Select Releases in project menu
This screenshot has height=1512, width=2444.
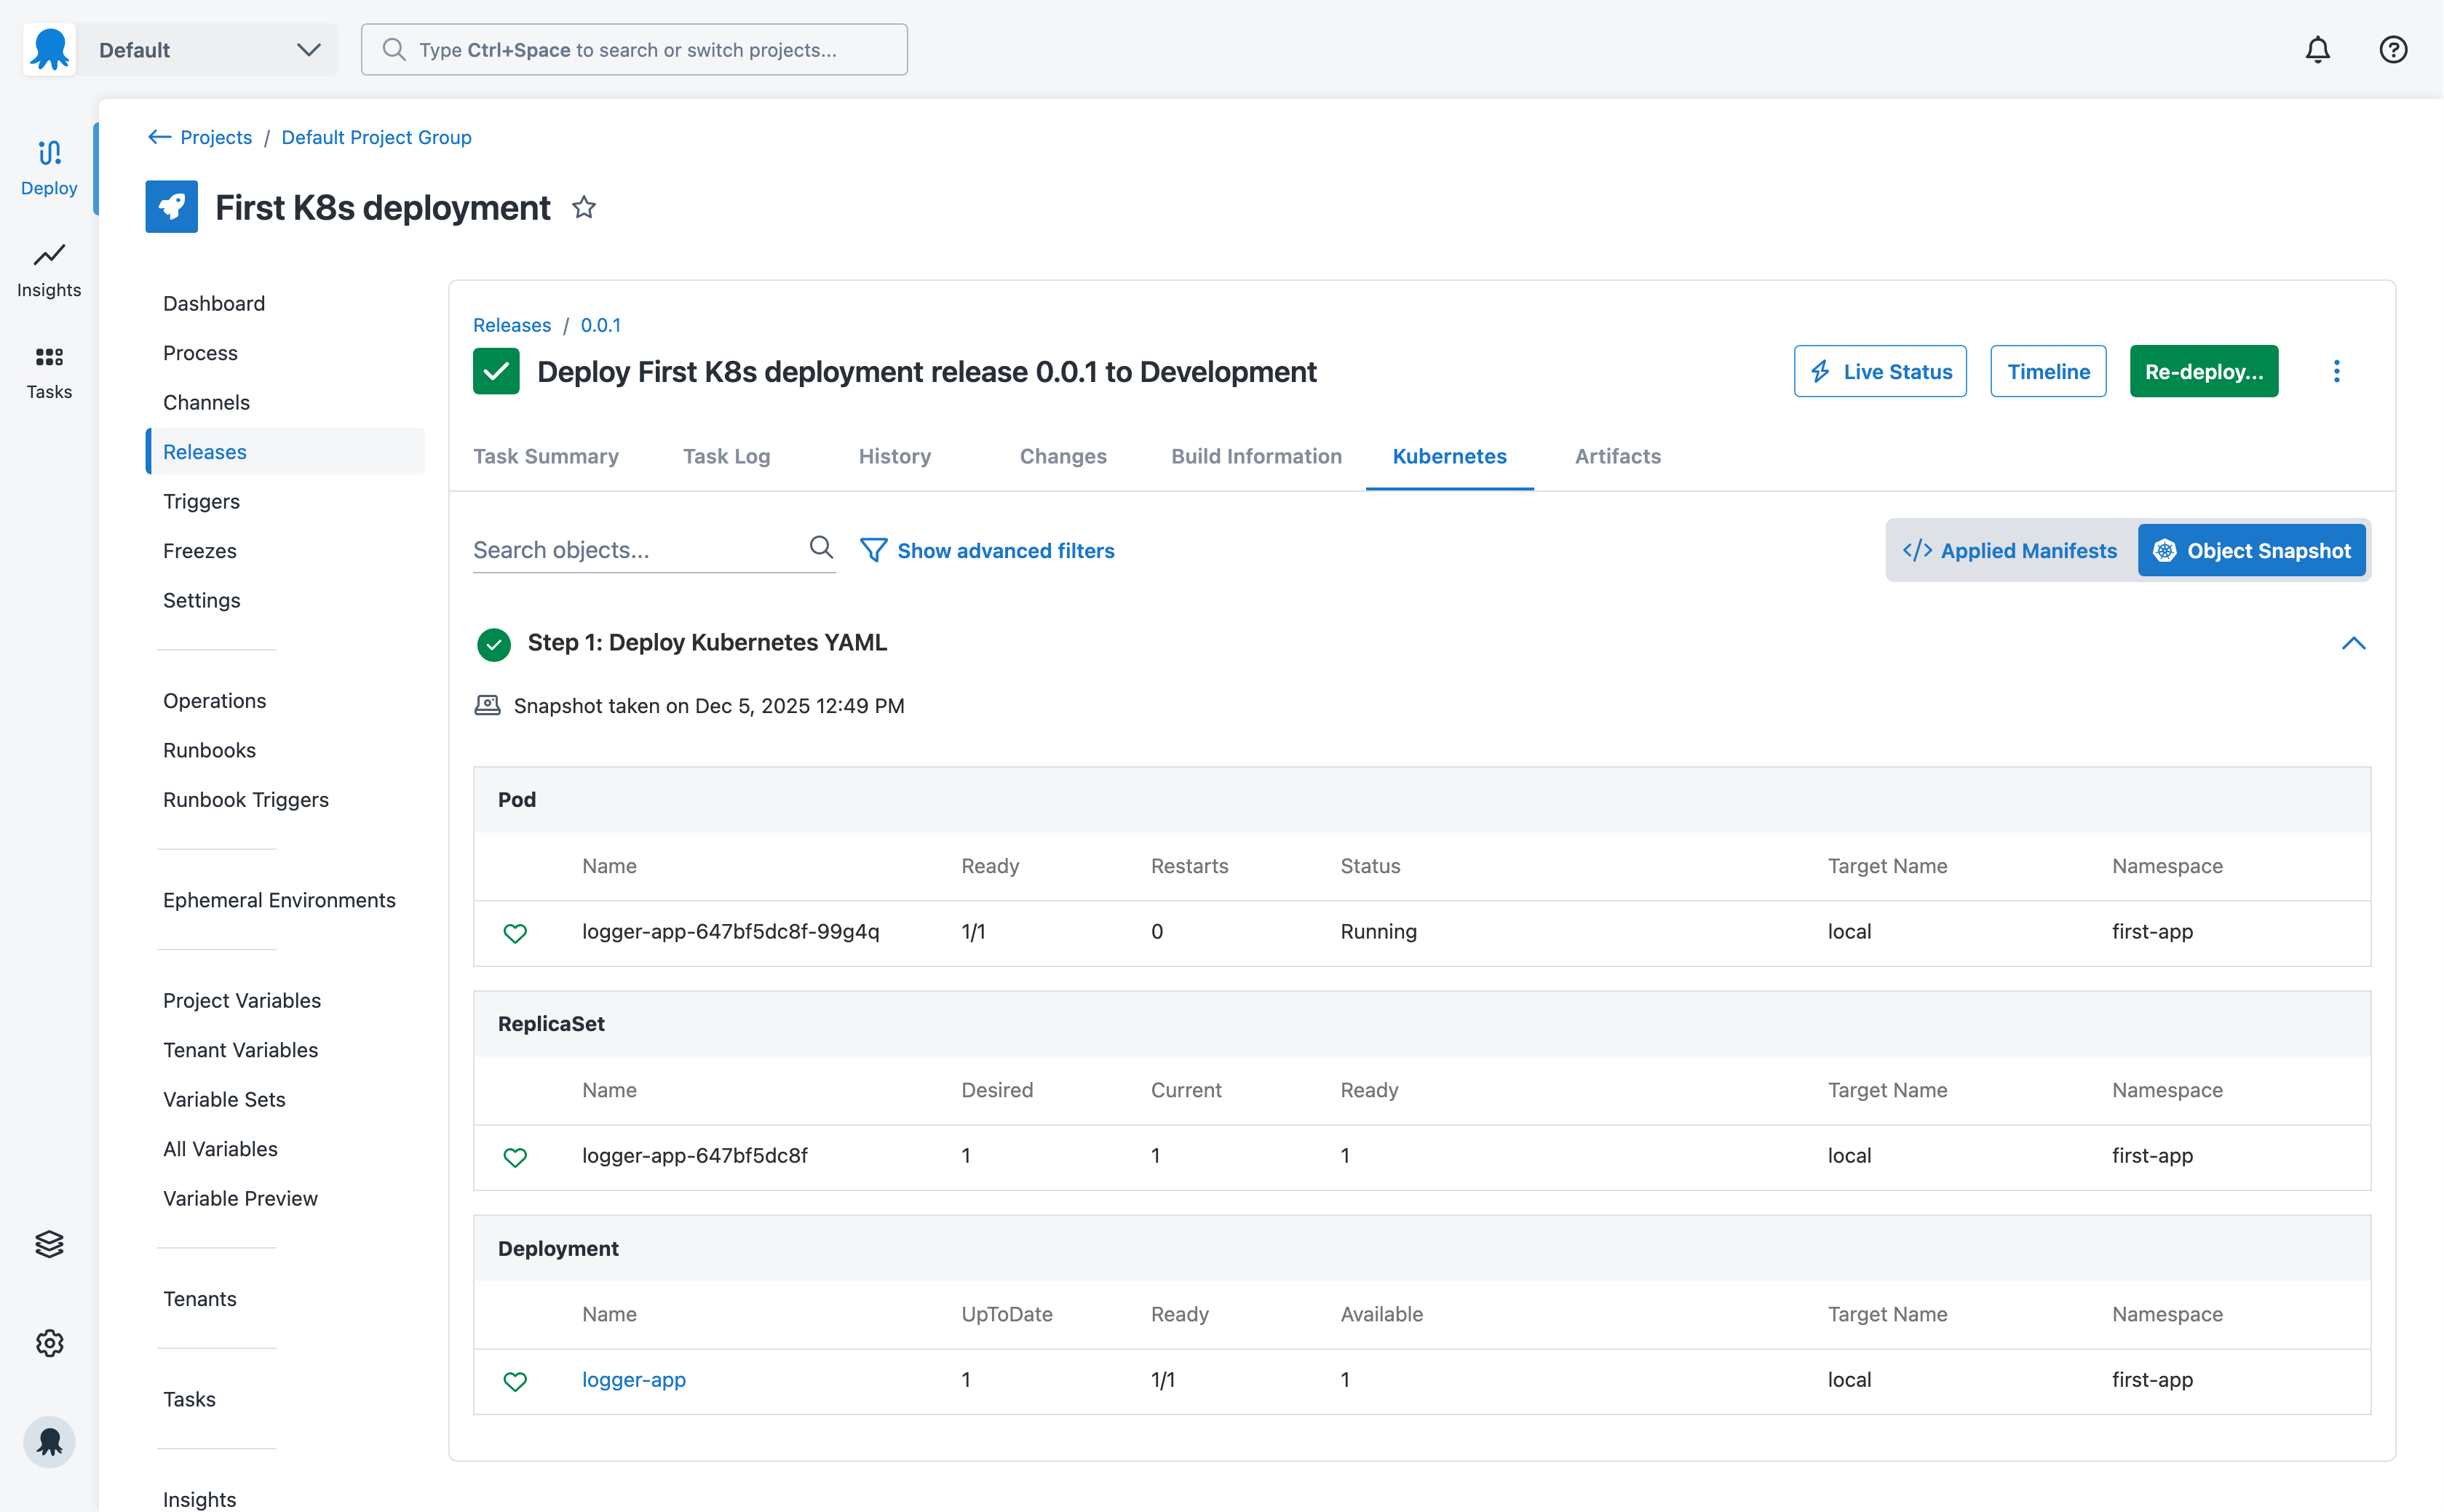point(285,451)
